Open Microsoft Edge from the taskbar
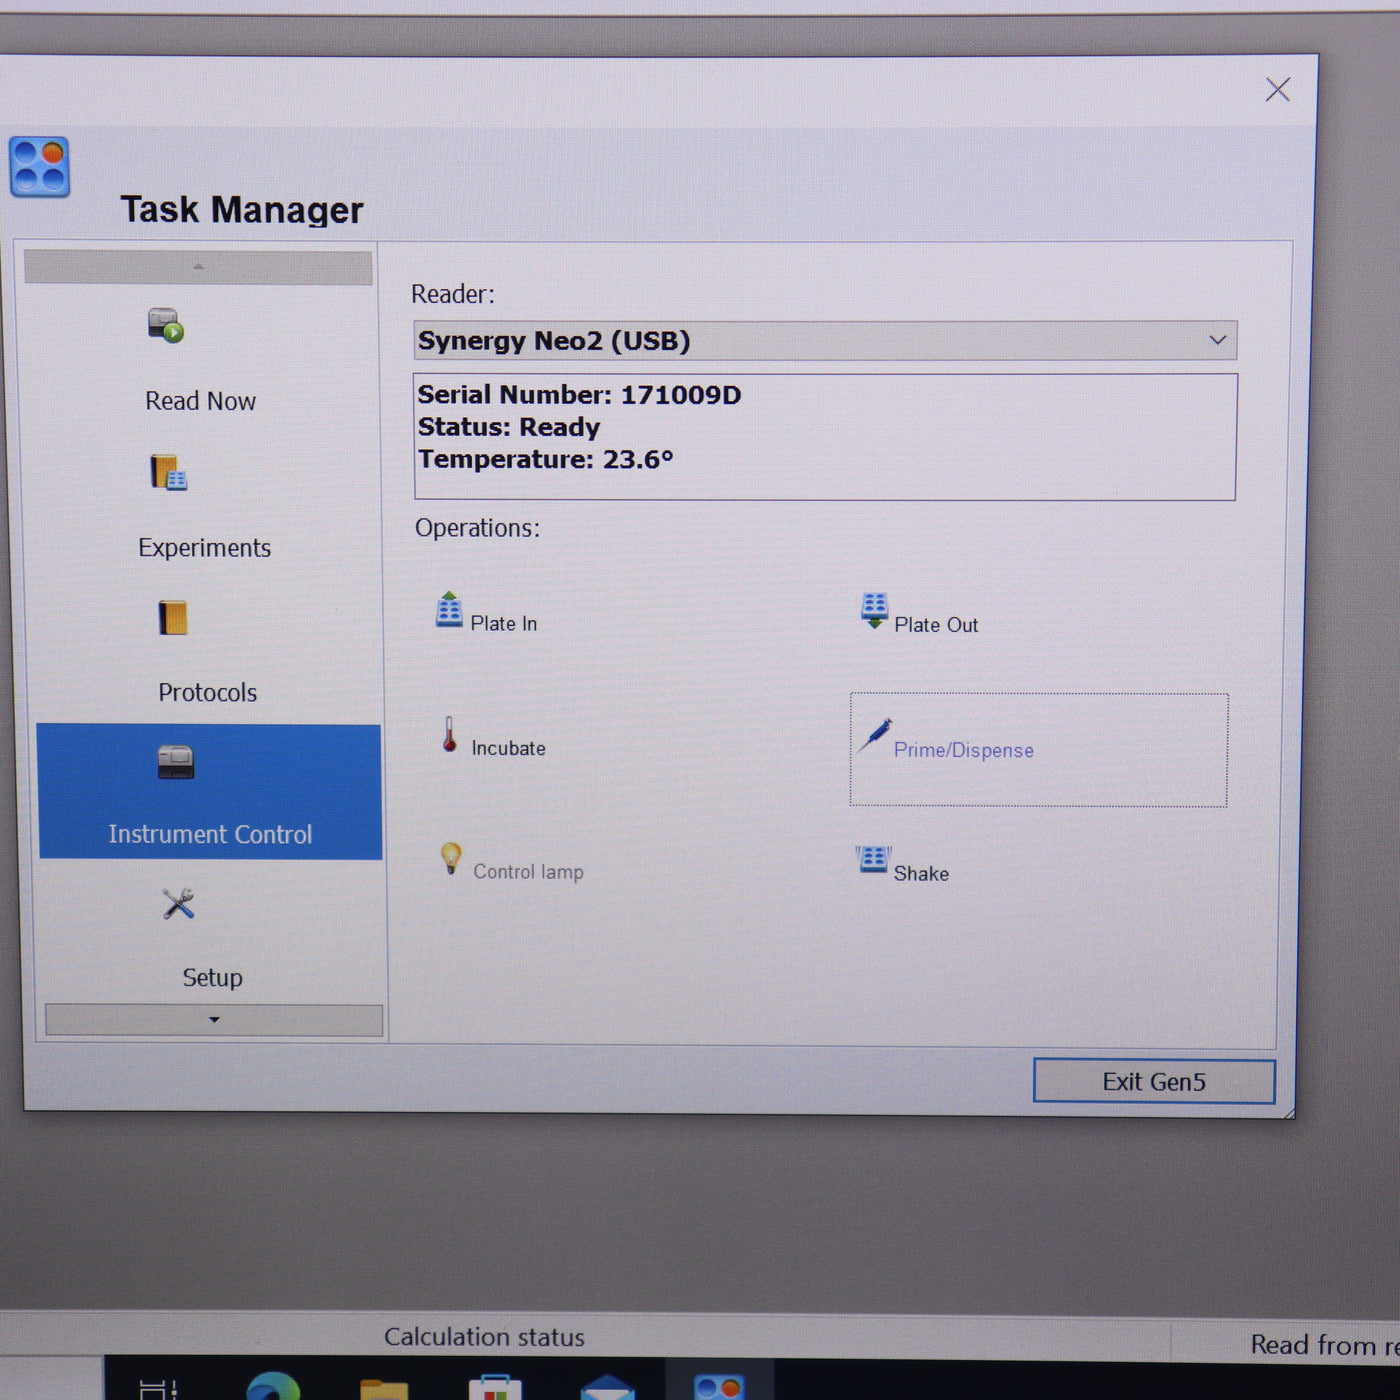 tap(273, 1388)
